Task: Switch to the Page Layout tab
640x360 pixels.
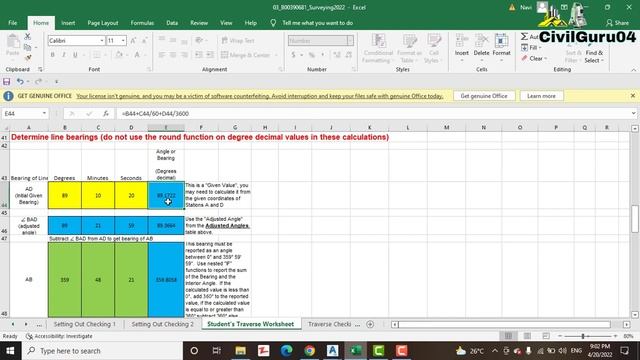Action: [102, 23]
